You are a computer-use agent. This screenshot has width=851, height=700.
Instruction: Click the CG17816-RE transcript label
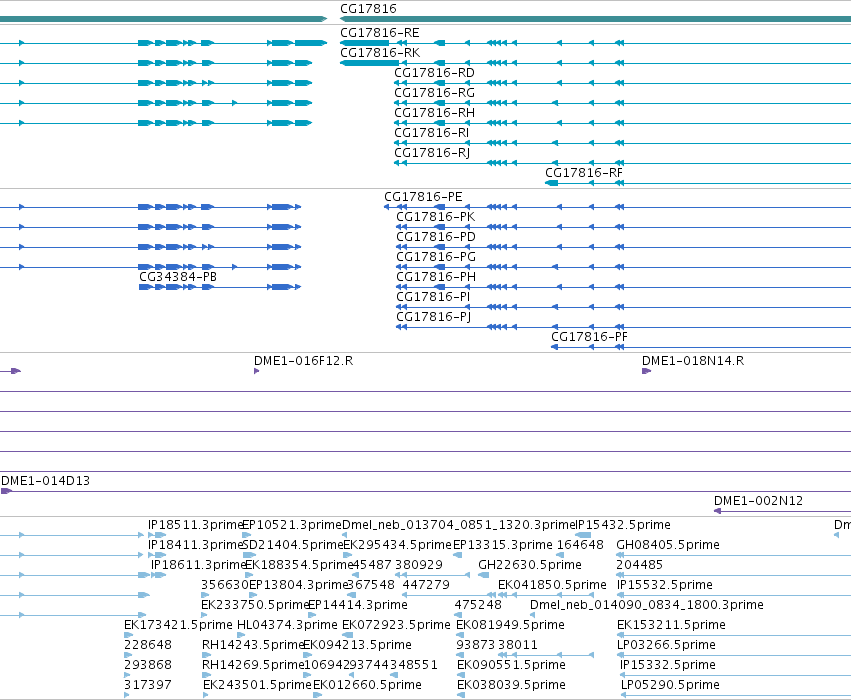[x=379, y=33]
